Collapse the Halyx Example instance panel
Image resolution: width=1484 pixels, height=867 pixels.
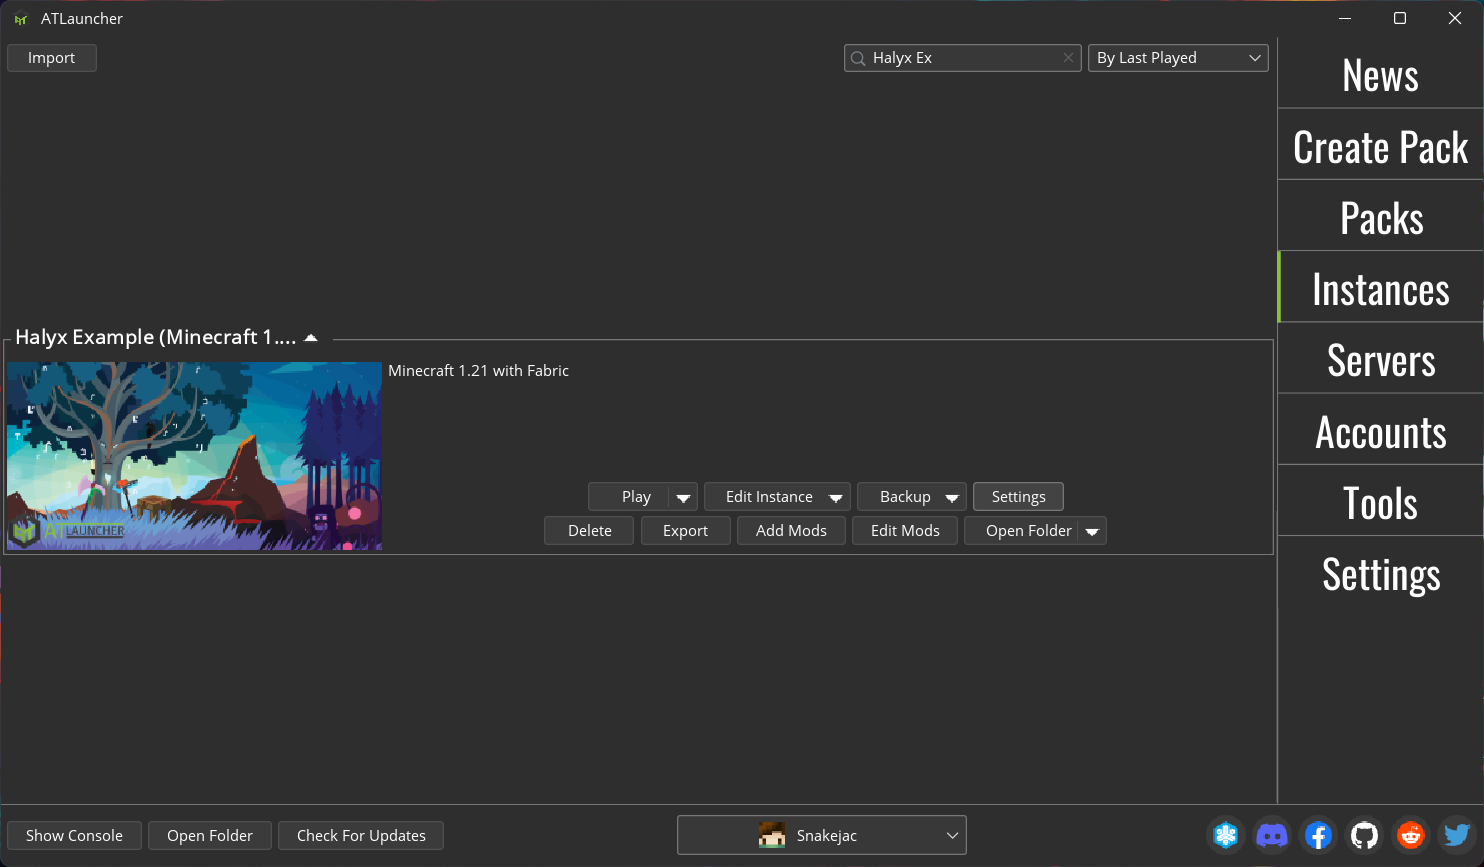pos(311,337)
